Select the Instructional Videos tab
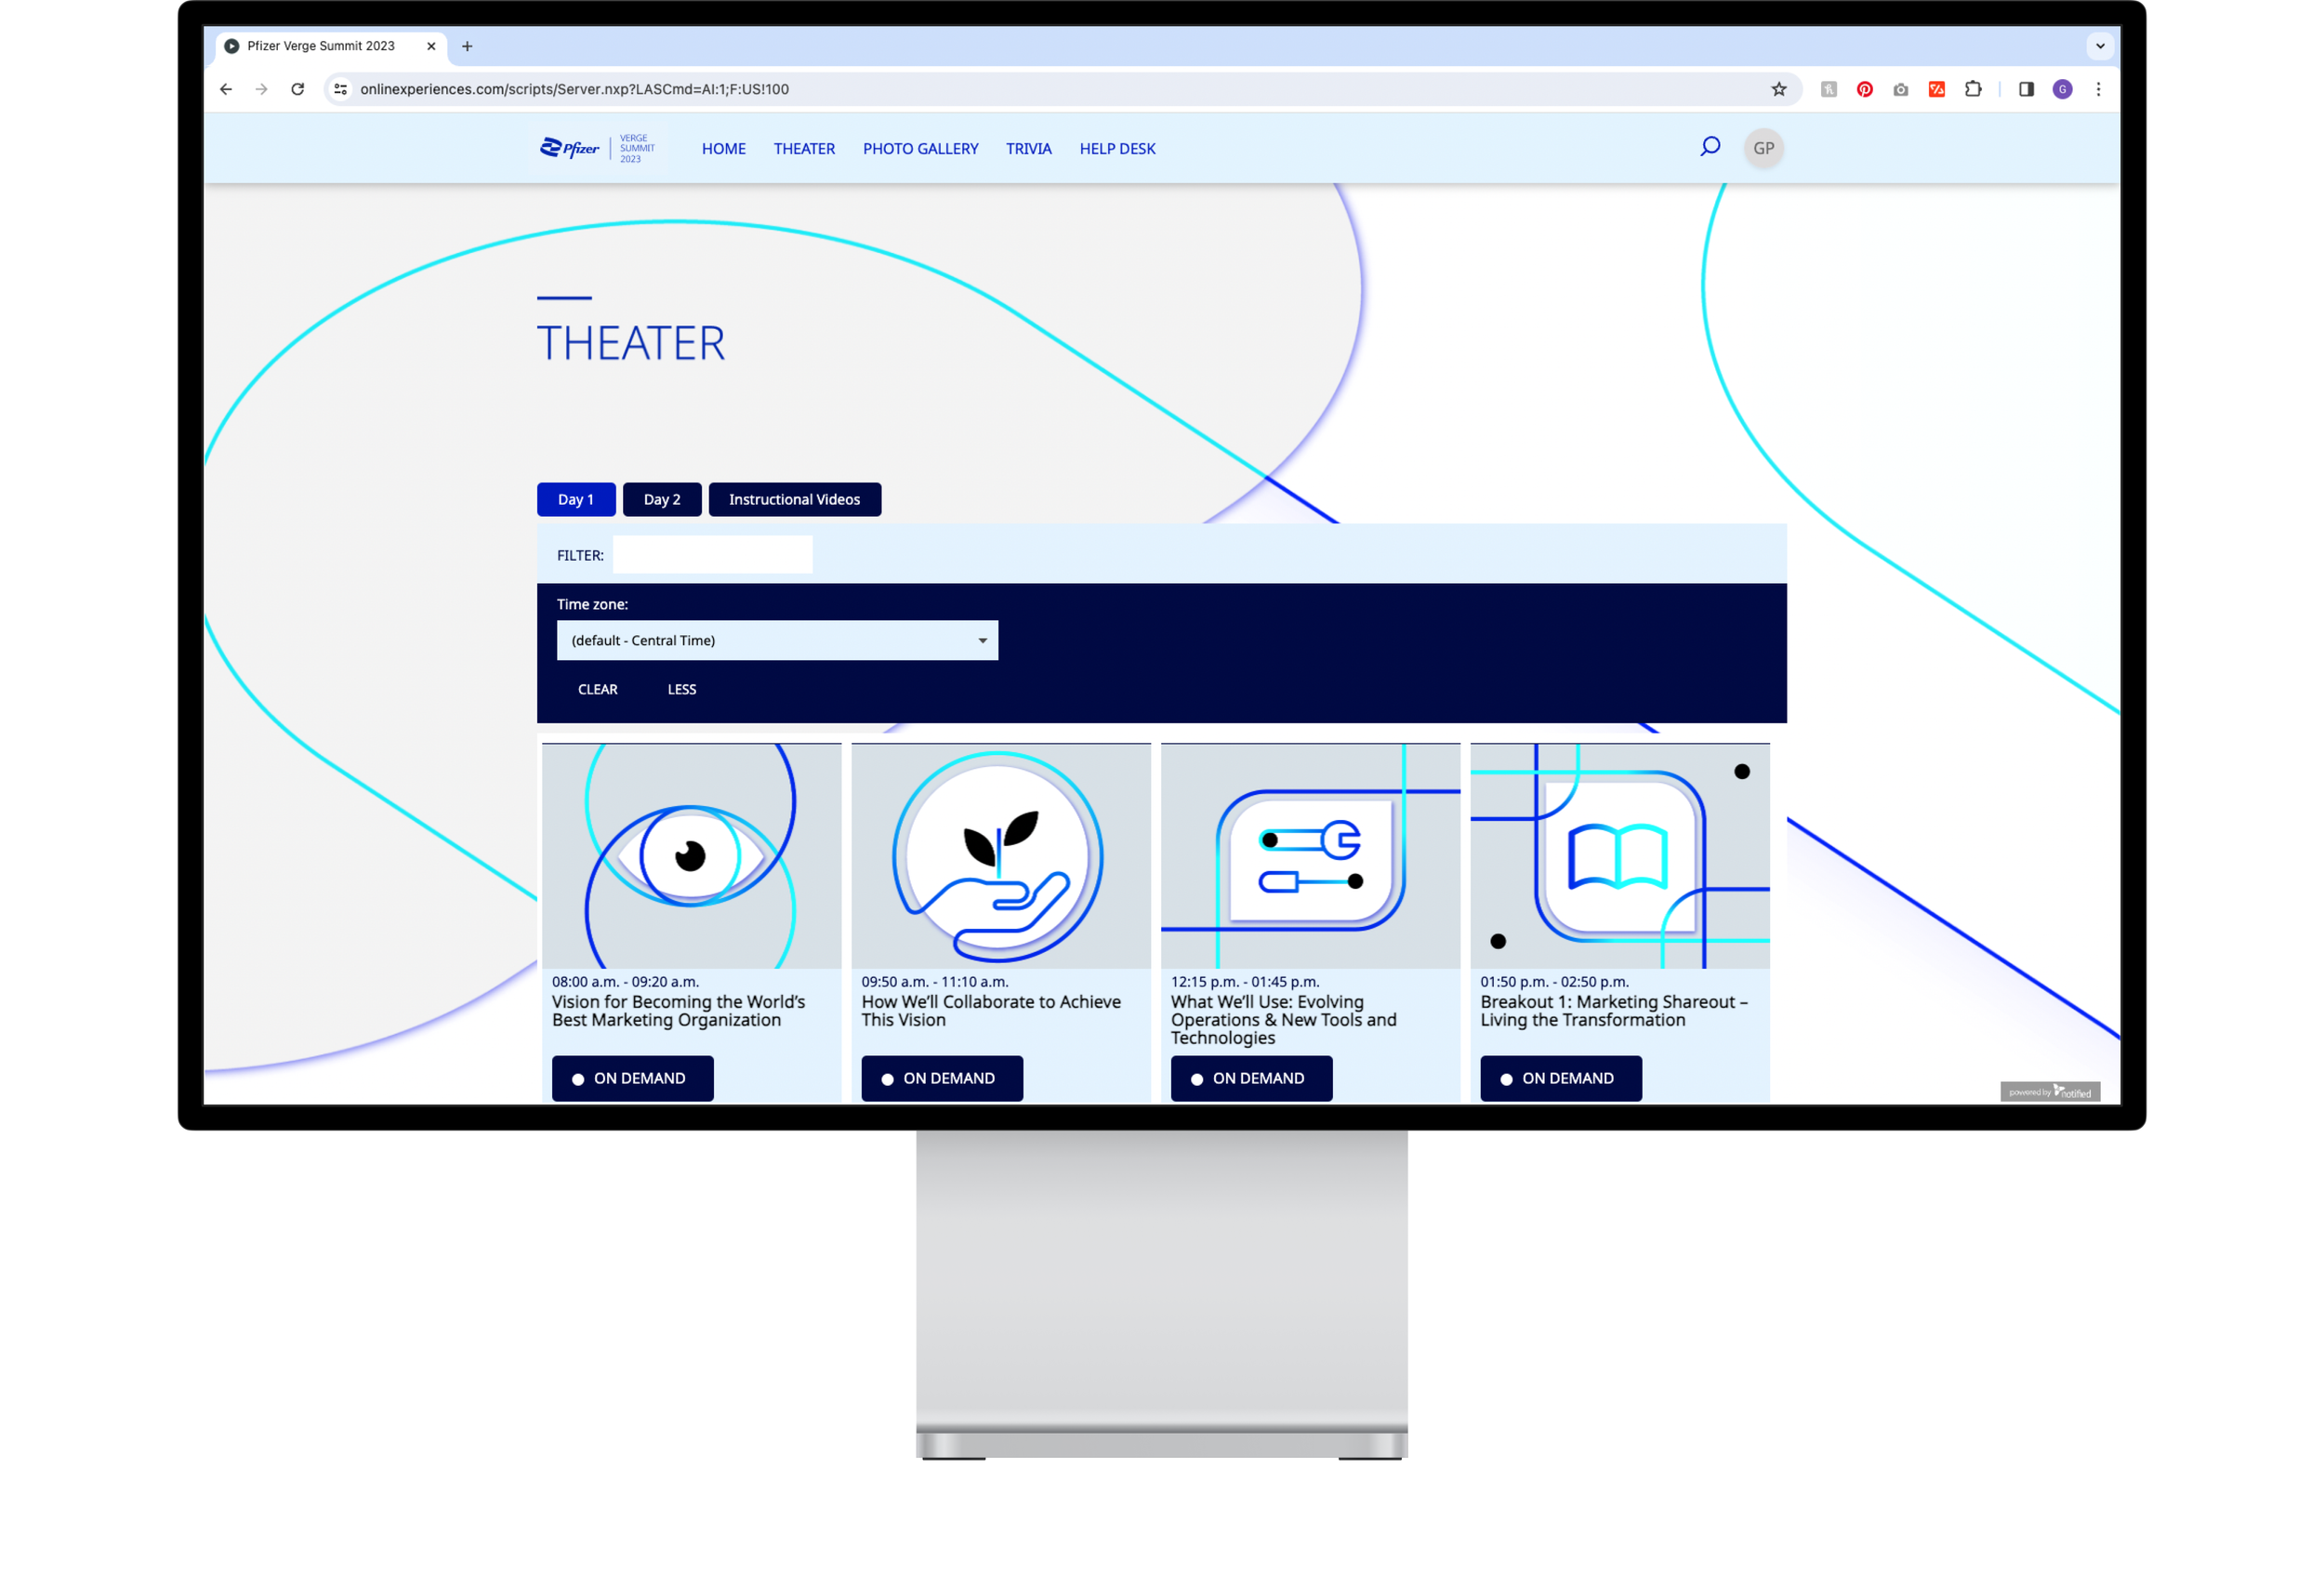 (x=794, y=499)
